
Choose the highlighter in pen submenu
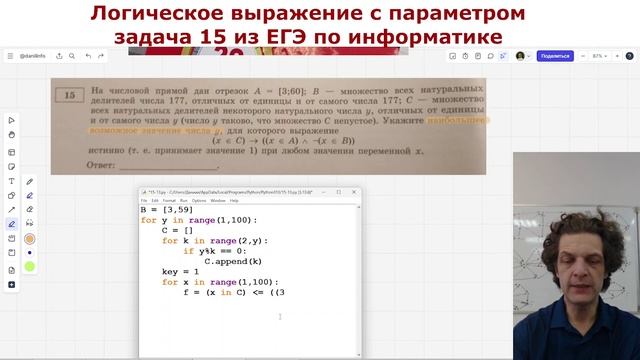click(29, 196)
